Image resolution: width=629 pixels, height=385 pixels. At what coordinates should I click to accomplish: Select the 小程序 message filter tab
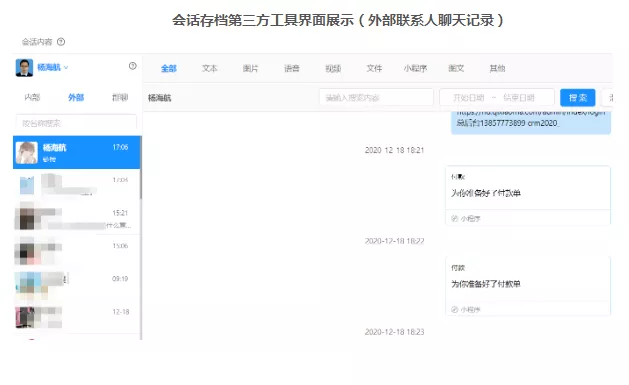(x=415, y=69)
